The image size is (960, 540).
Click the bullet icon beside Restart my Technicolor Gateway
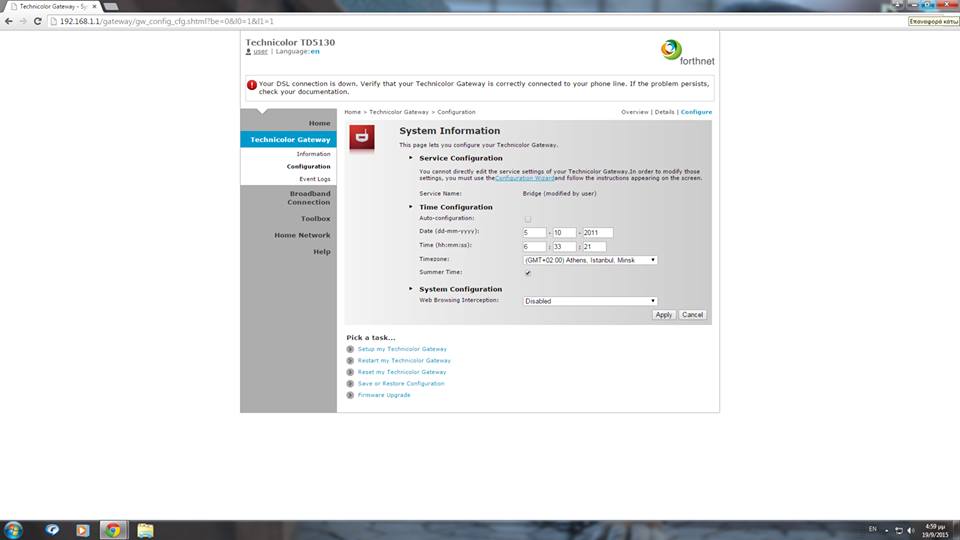(350, 361)
